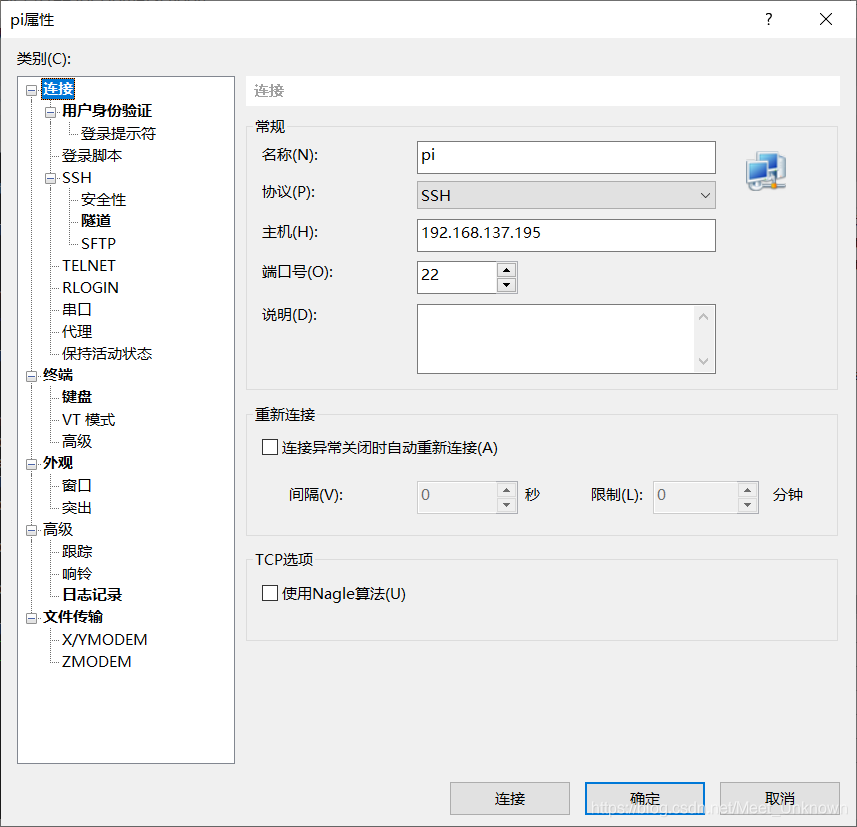Click the port number up arrow

point(508,270)
